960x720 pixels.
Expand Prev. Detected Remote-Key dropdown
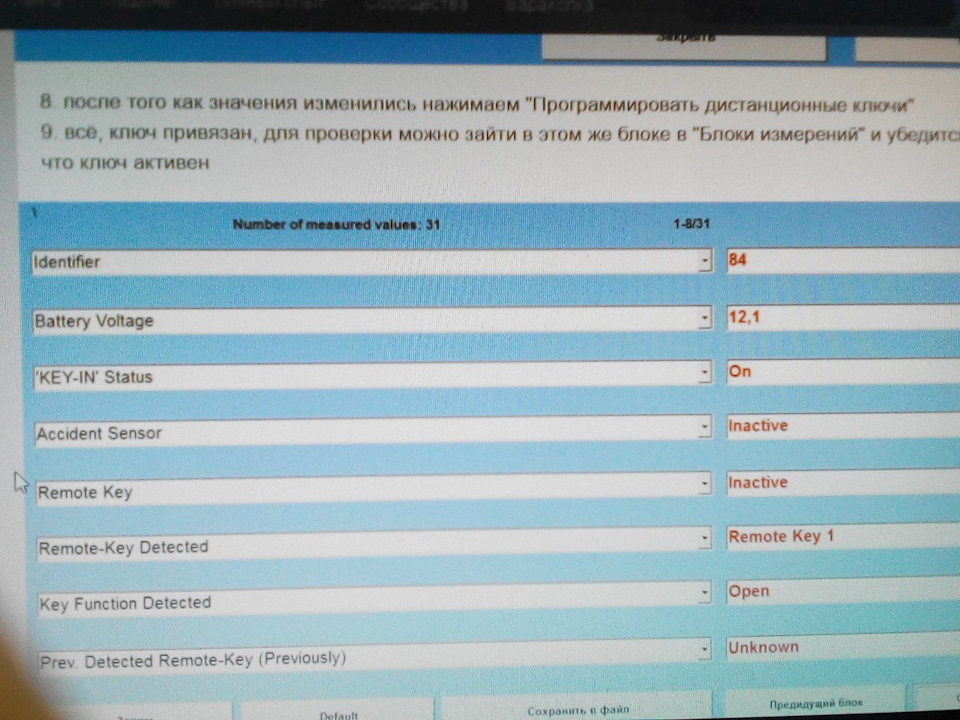pyautogui.click(x=705, y=648)
